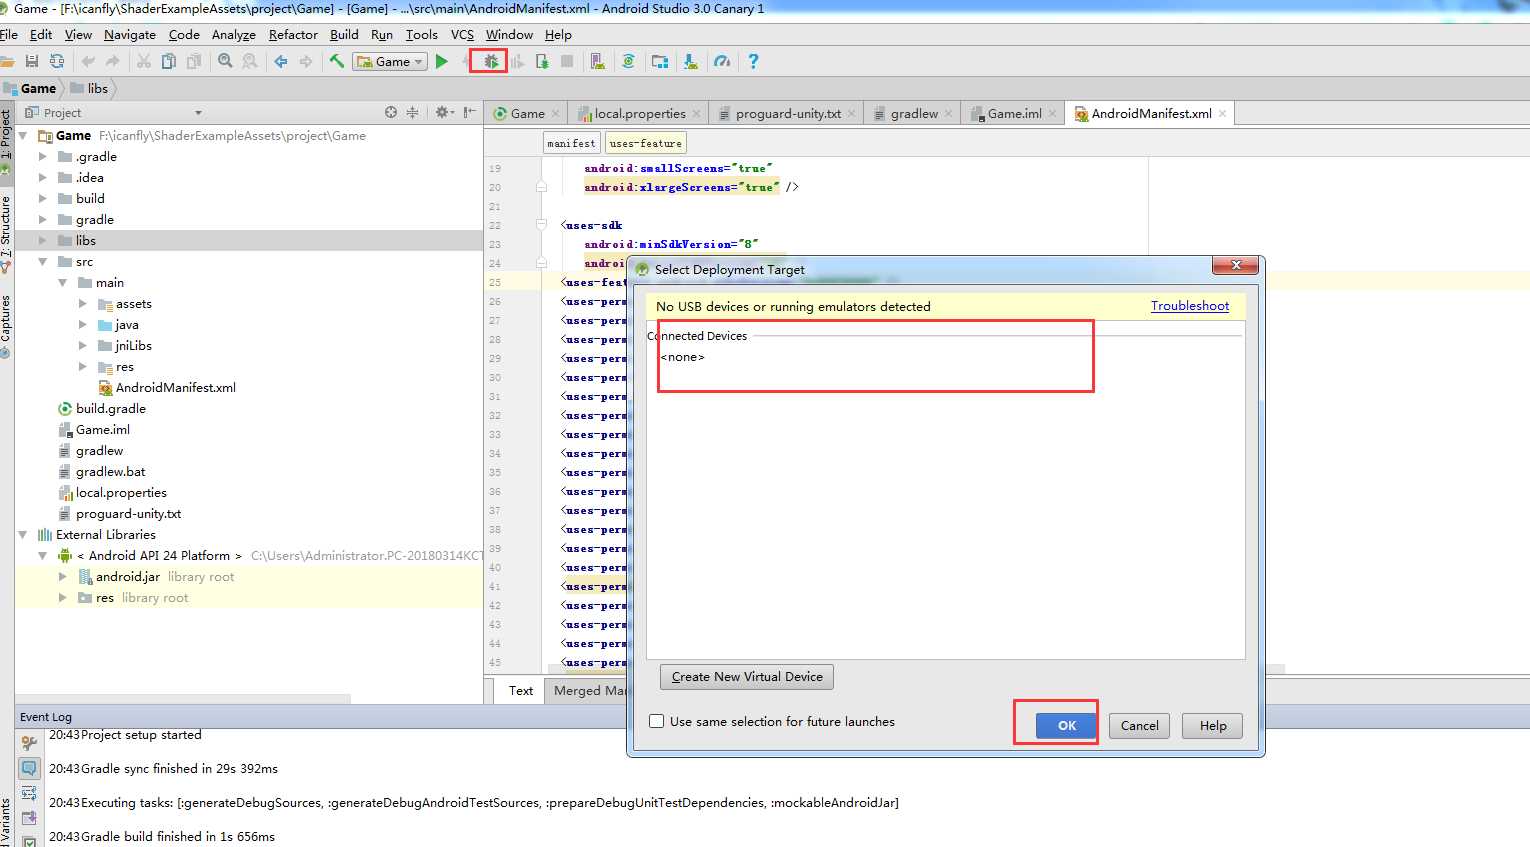The height and width of the screenshot is (847, 1530).
Task: Open the Build menu
Action: point(344,35)
